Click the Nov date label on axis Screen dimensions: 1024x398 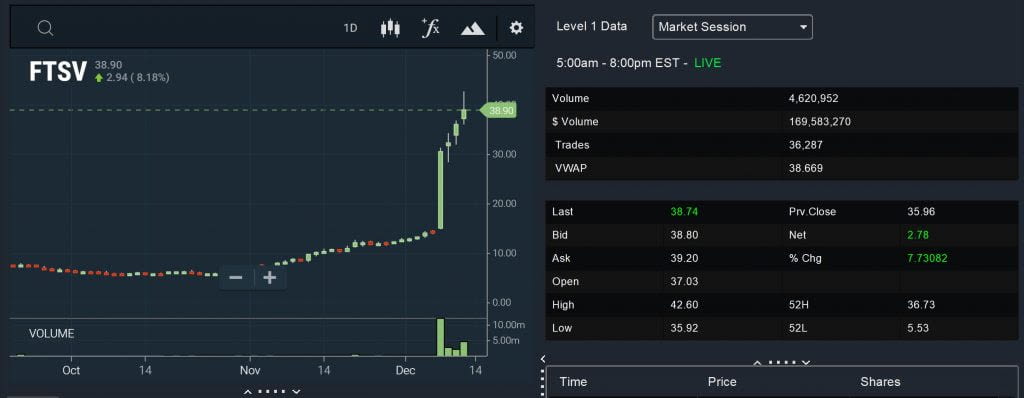tap(250, 370)
